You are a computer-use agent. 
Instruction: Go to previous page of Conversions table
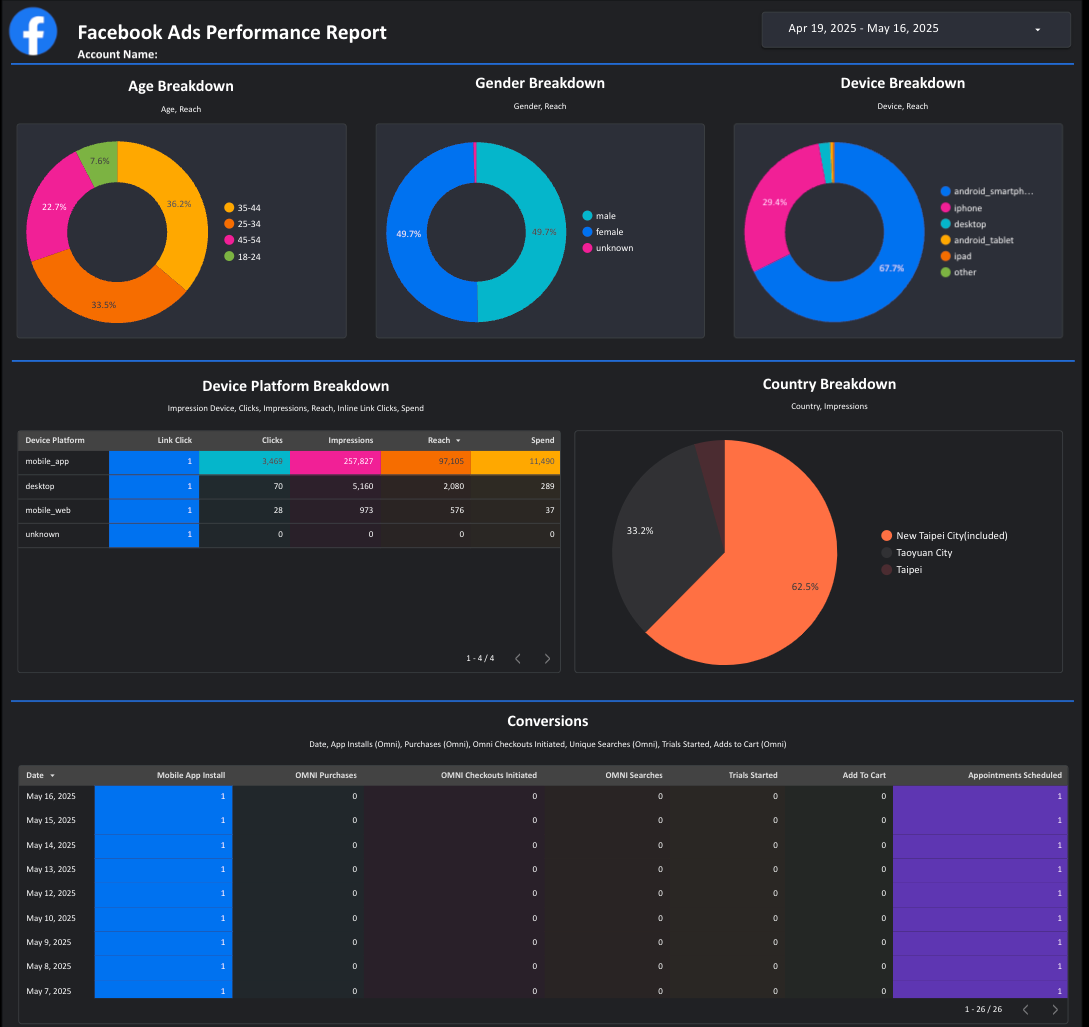tap(1025, 1009)
